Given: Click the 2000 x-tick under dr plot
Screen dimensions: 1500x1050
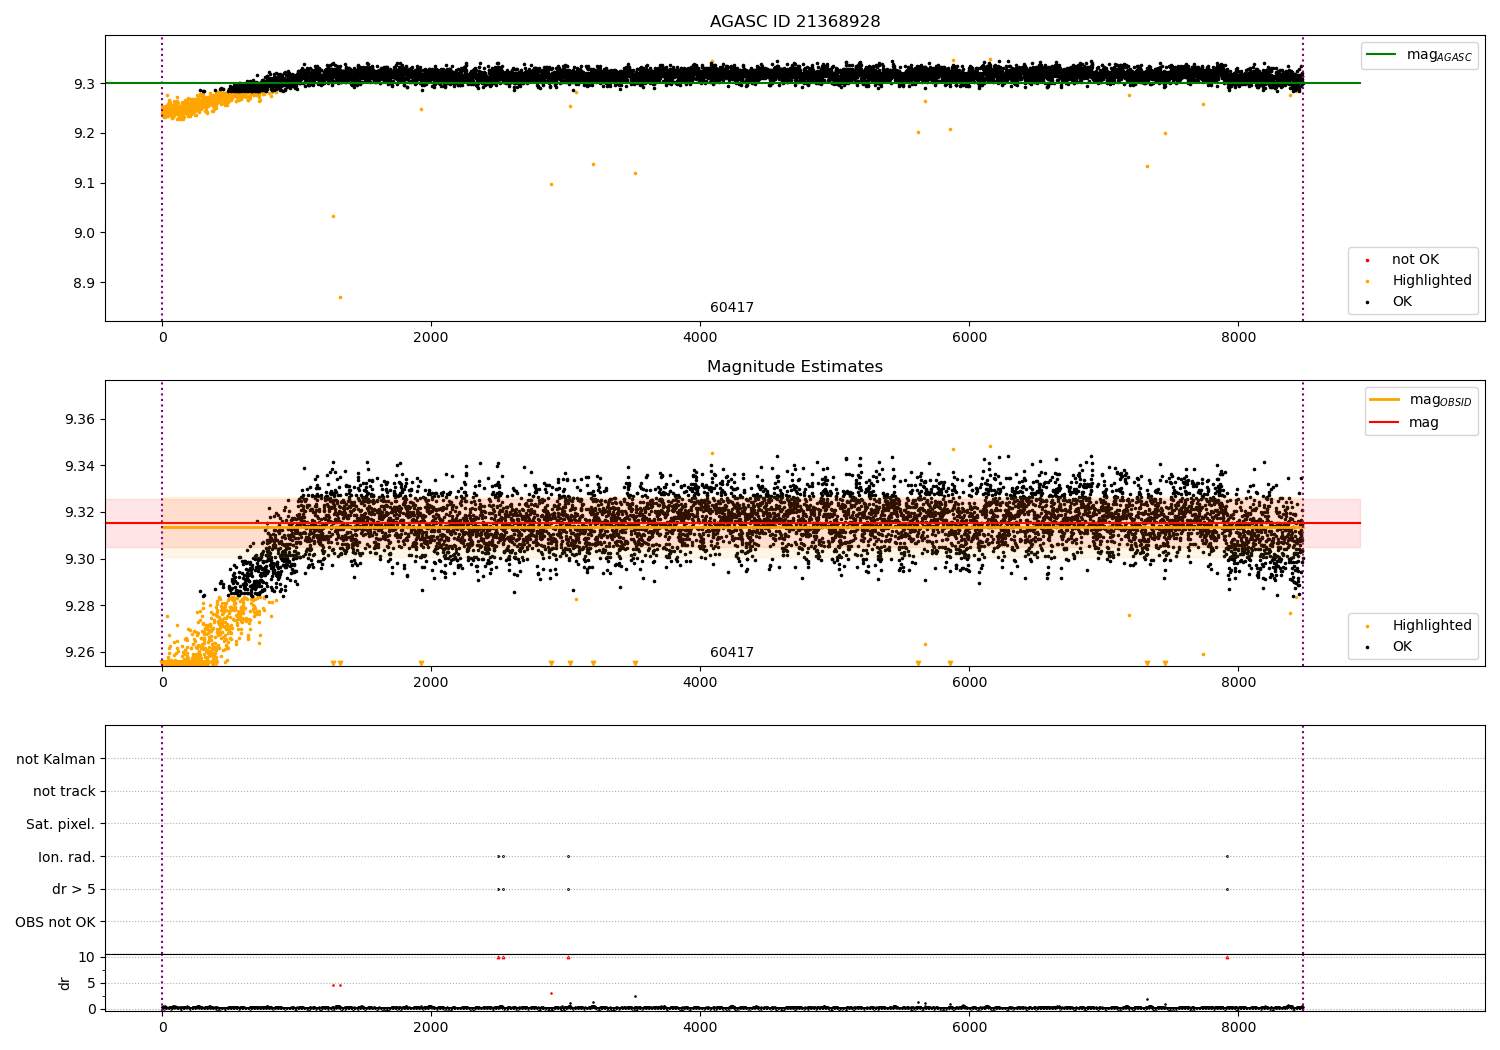Looking at the screenshot, I should 431,1028.
